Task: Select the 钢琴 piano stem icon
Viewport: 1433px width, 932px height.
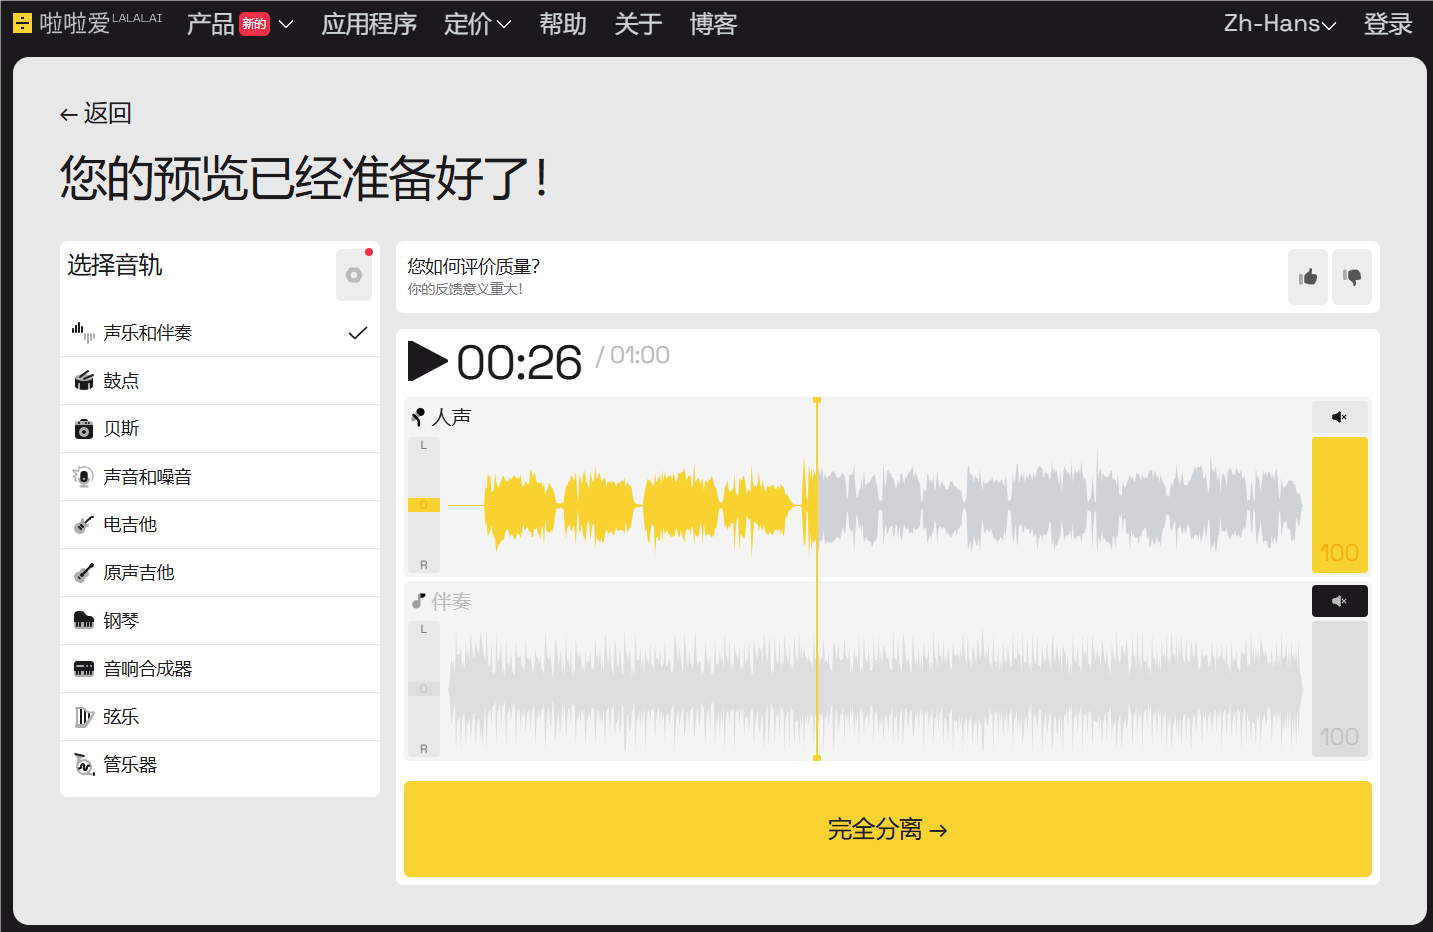Action: [84, 620]
